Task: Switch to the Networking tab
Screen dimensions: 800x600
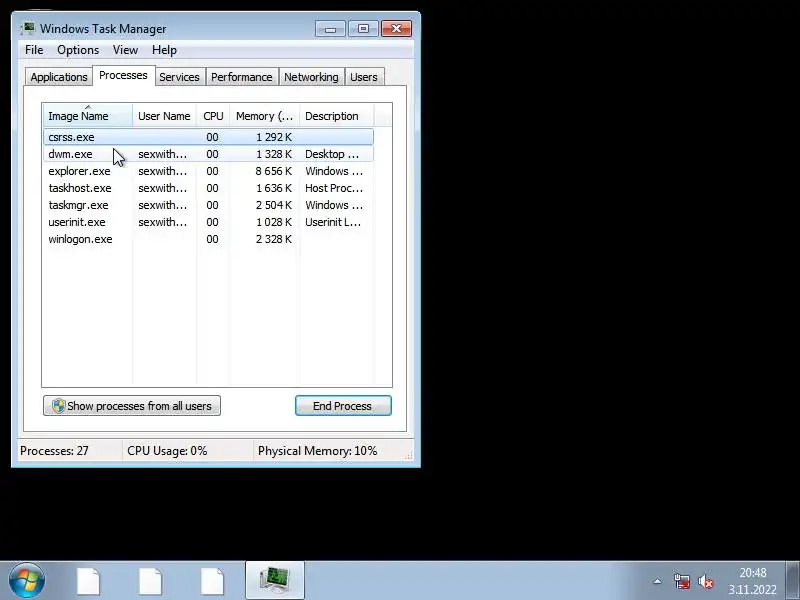Action: tap(311, 77)
